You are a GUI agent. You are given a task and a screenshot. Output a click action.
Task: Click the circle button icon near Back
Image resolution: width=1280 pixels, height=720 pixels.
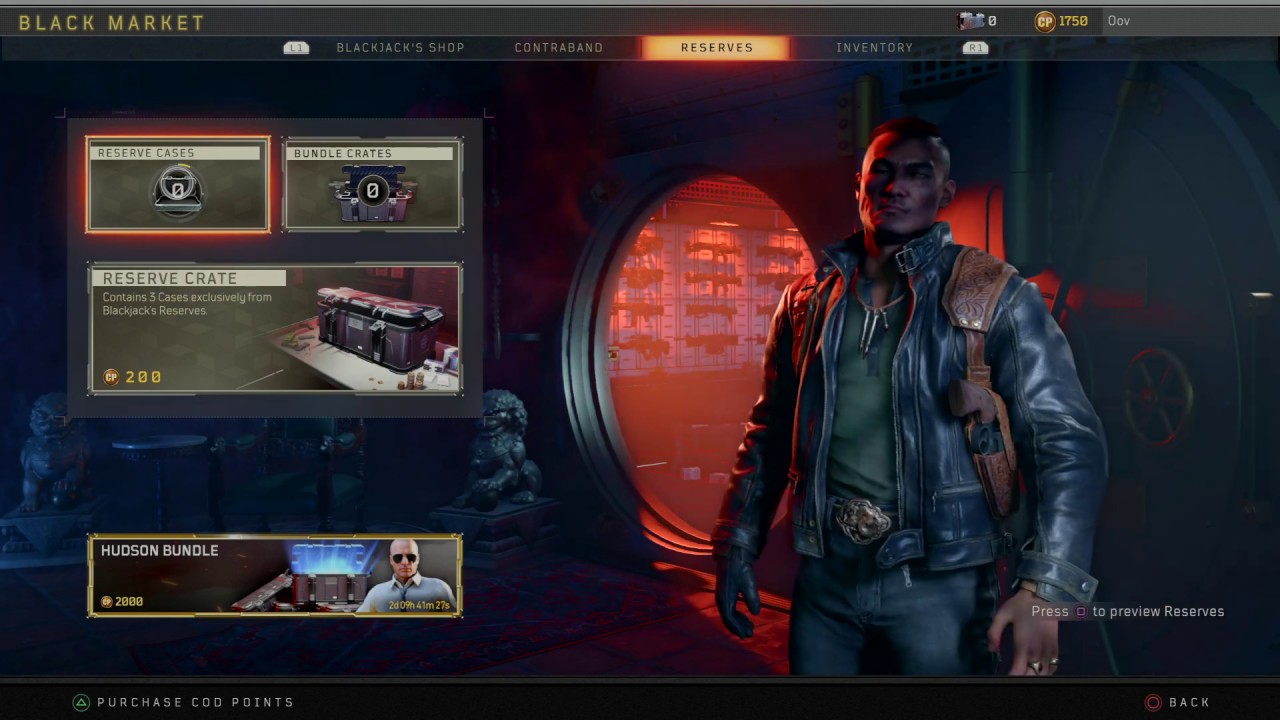pyautogui.click(x=1153, y=702)
